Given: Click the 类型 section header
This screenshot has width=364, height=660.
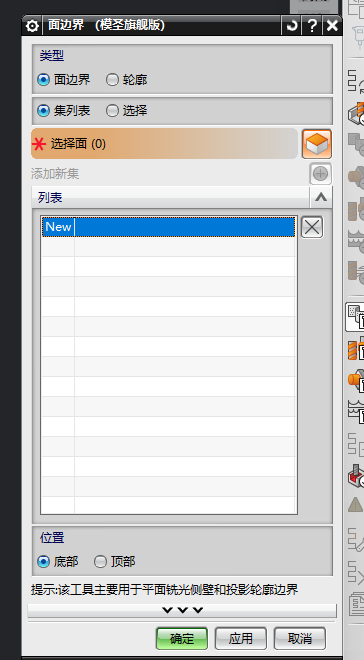Looking at the screenshot, I should [52, 56].
